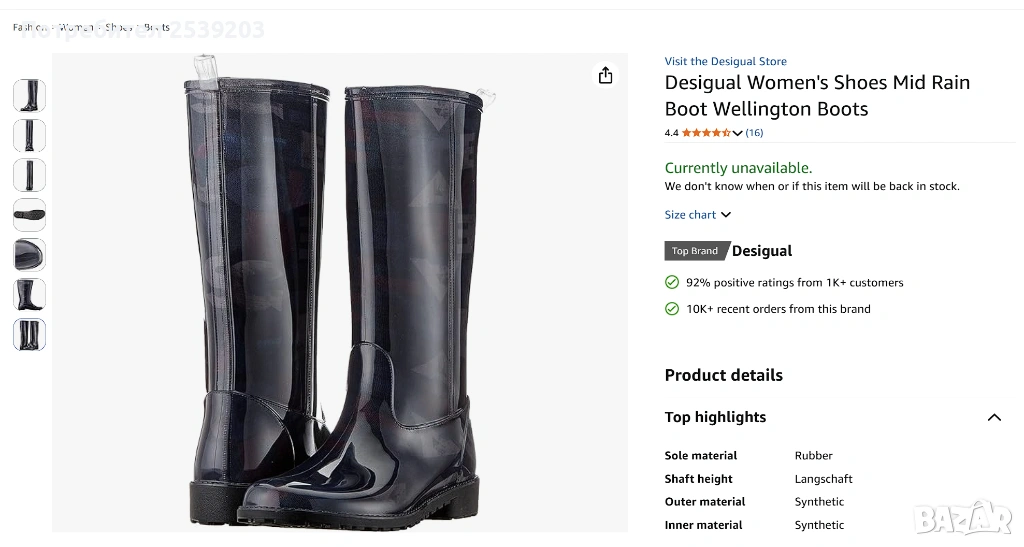Open the (16) reviews count link
The width and height of the screenshot is (1024, 547).
coord(754,133)
